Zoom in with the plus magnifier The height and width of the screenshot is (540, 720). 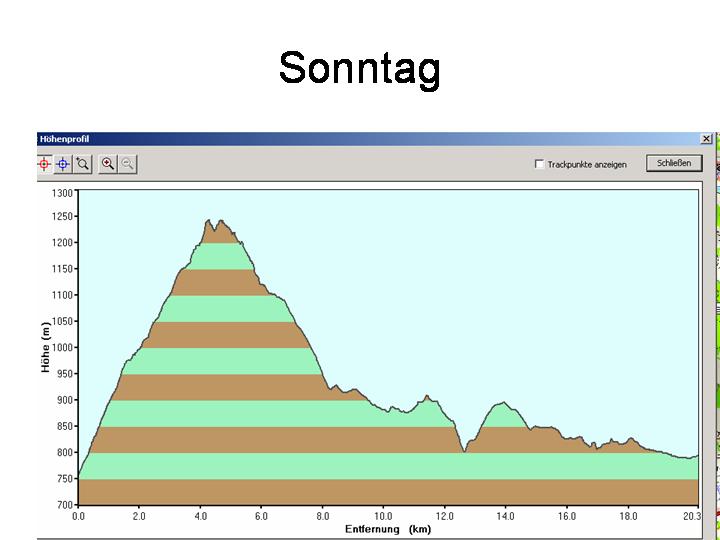click(x=108, y=164)
